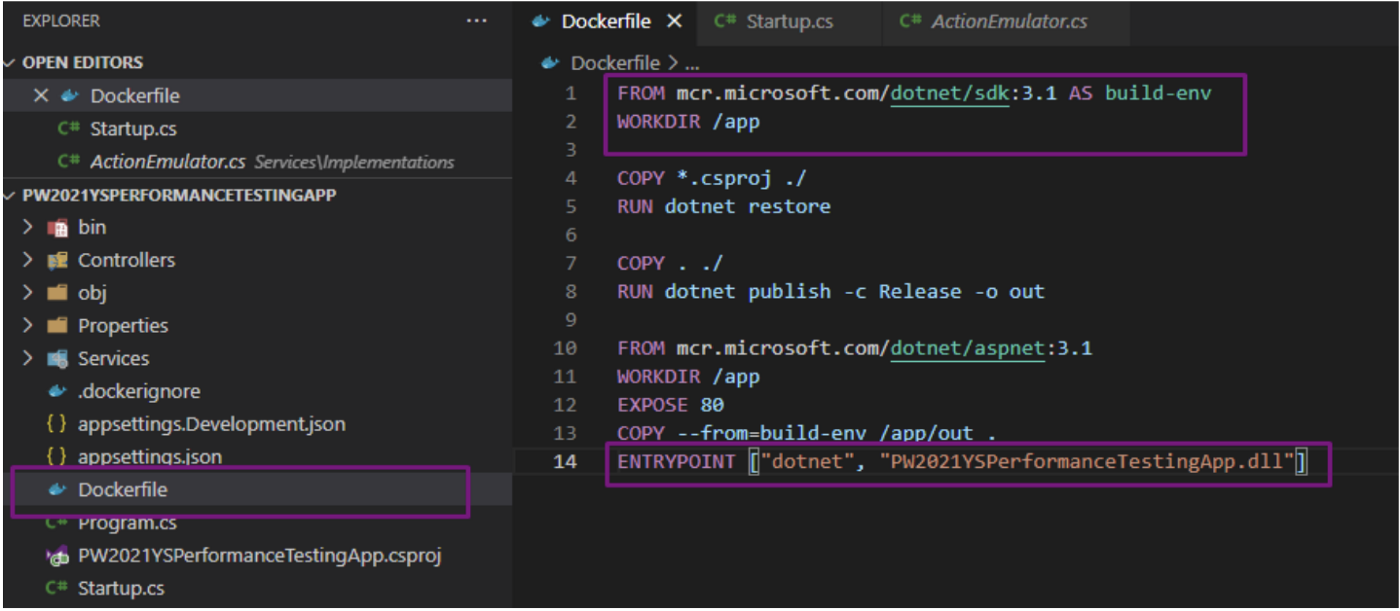
Task: Click the Dockerfile breadcrumb segment
Action: 615,63
